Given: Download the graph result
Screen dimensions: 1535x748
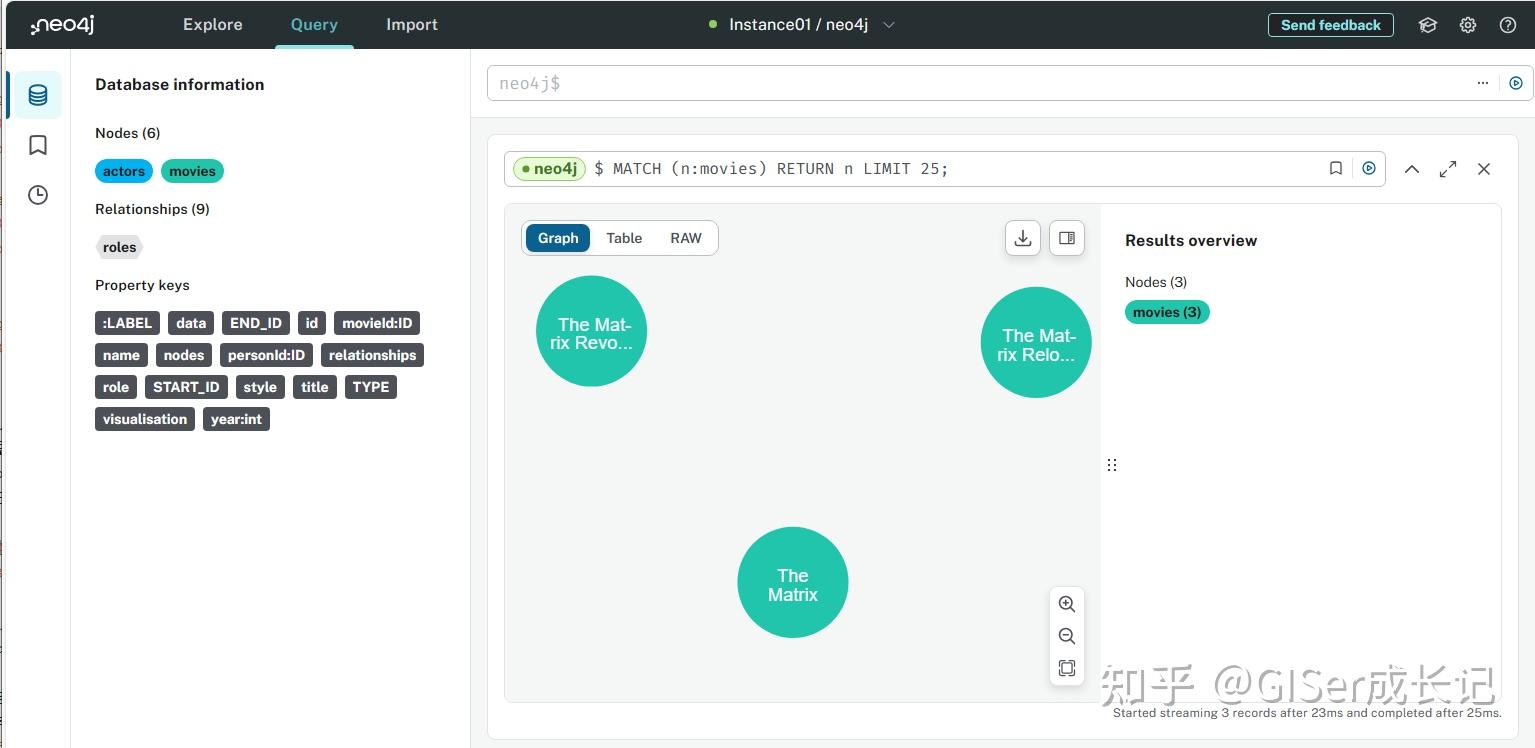Looking at the screenshot, I should pos(1022,238).
